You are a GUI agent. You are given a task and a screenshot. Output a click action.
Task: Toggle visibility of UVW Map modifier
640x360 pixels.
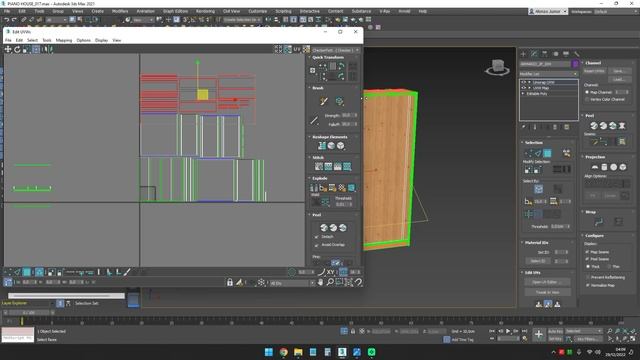[x=524, y=88]
